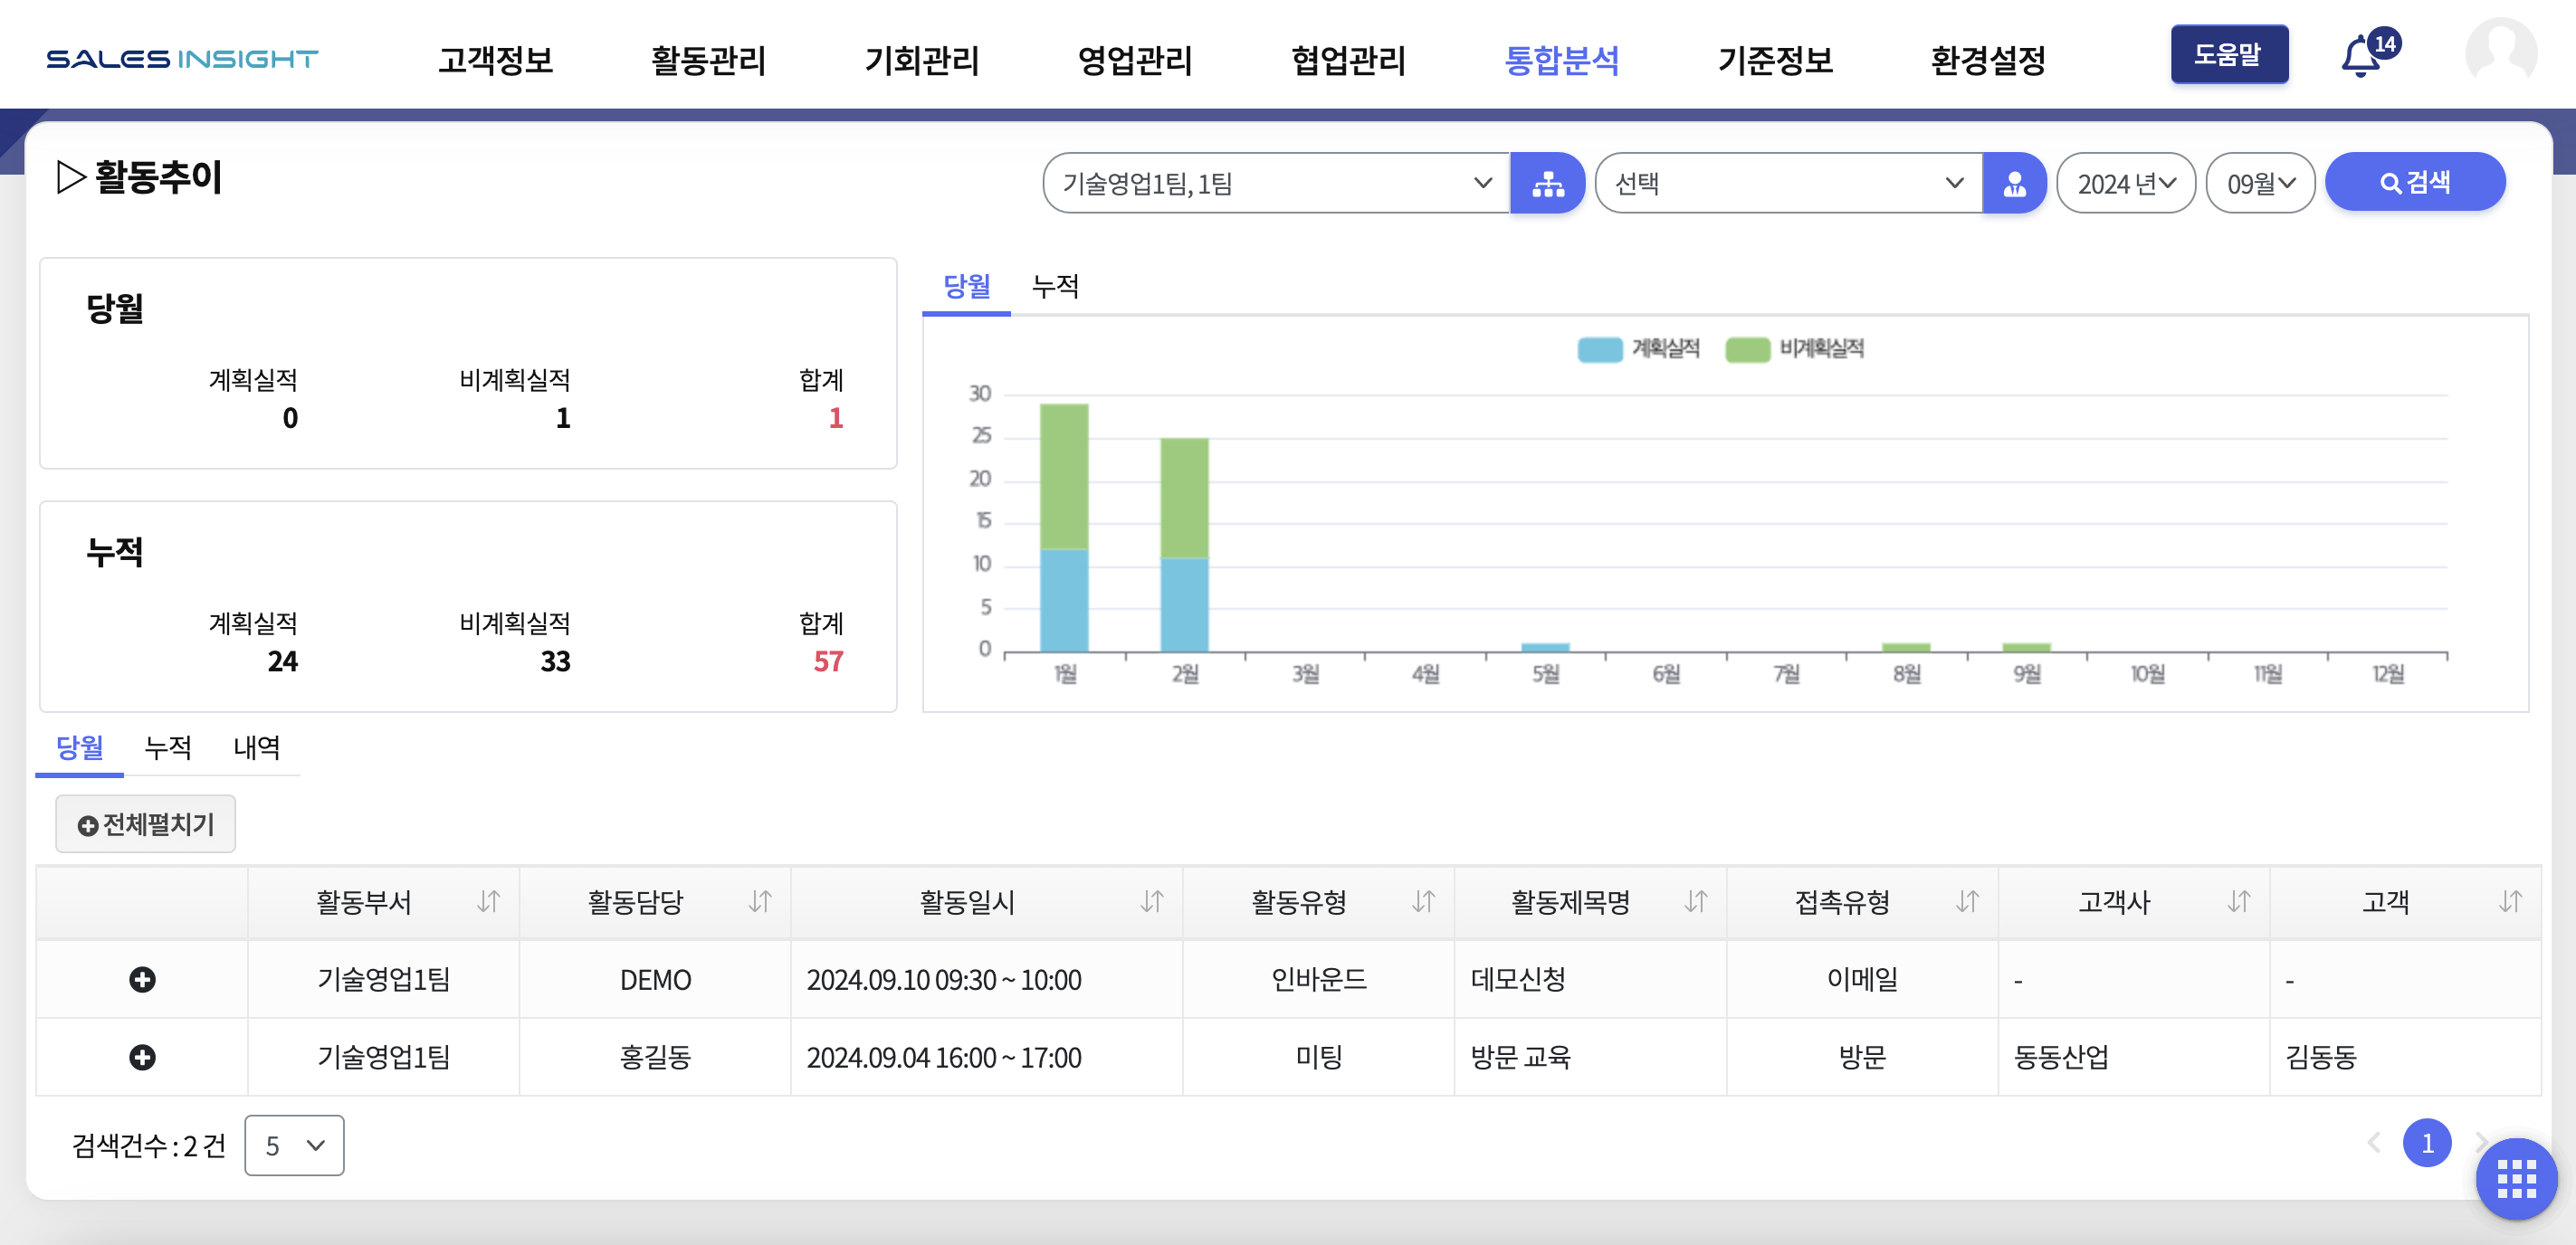Open the 09월 month dropdown
The image size is (2576, 1245).
pos(2260,183)
